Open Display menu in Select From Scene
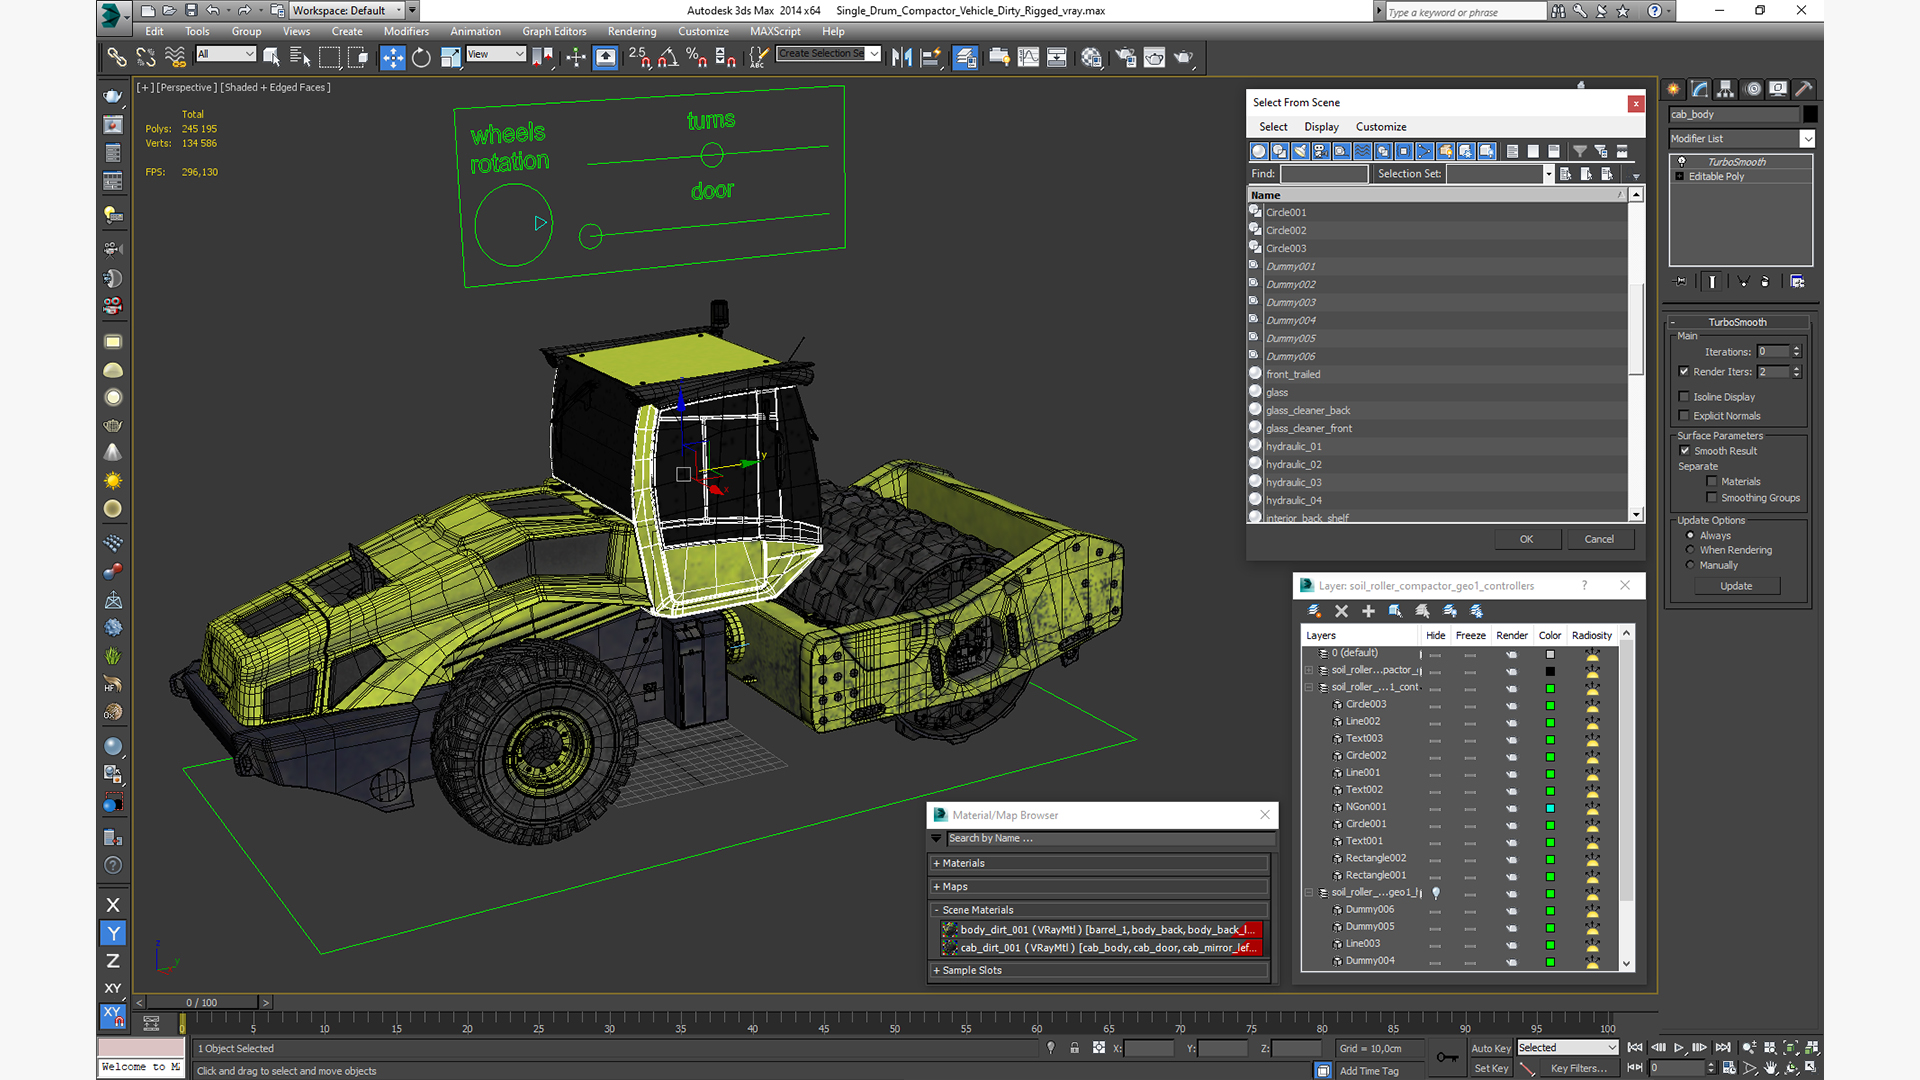This screenshot has width=1920, height=1080. [1321, 127]
